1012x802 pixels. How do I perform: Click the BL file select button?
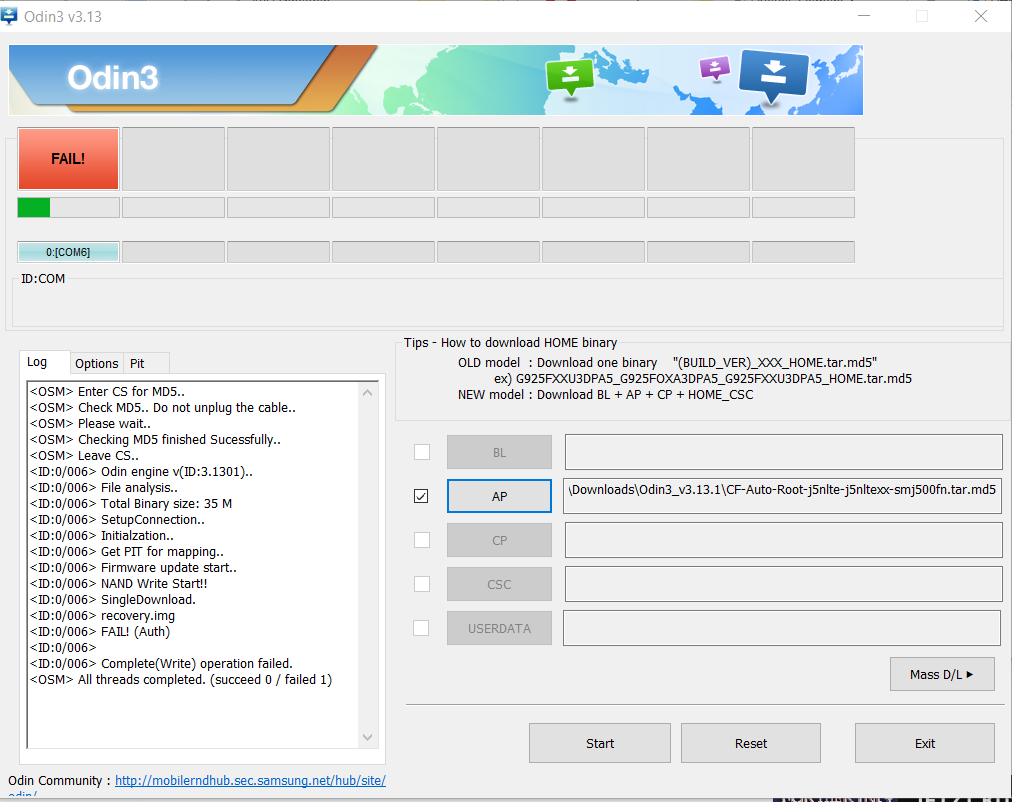click(500, 452)
